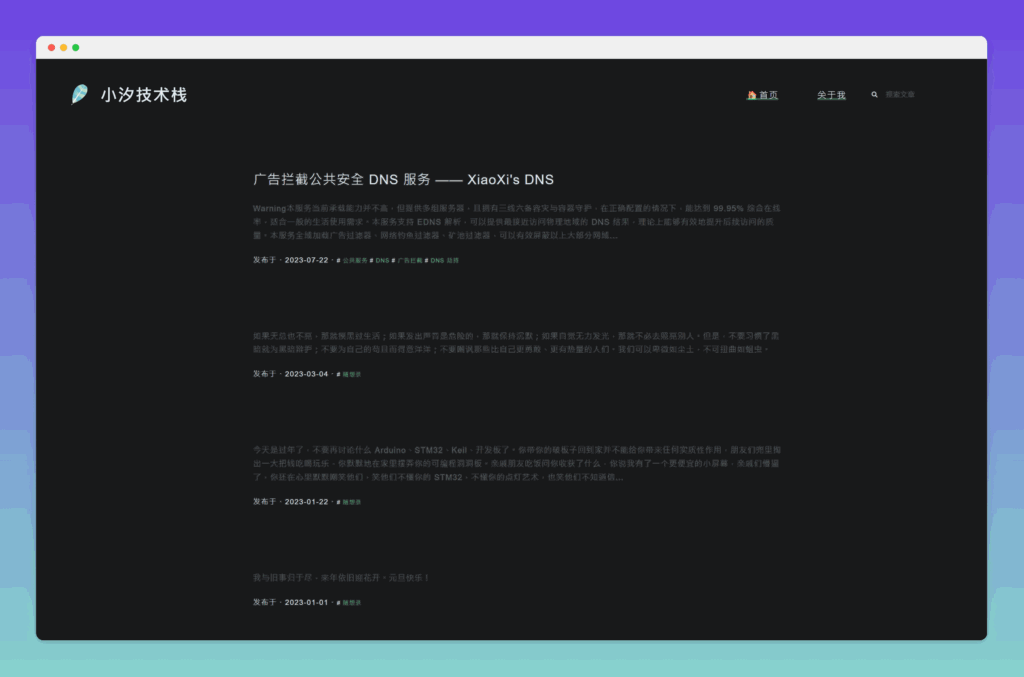1024x677 pixels.
Task: Open the blog homepage via the site title
Action: tap(146, 95)
